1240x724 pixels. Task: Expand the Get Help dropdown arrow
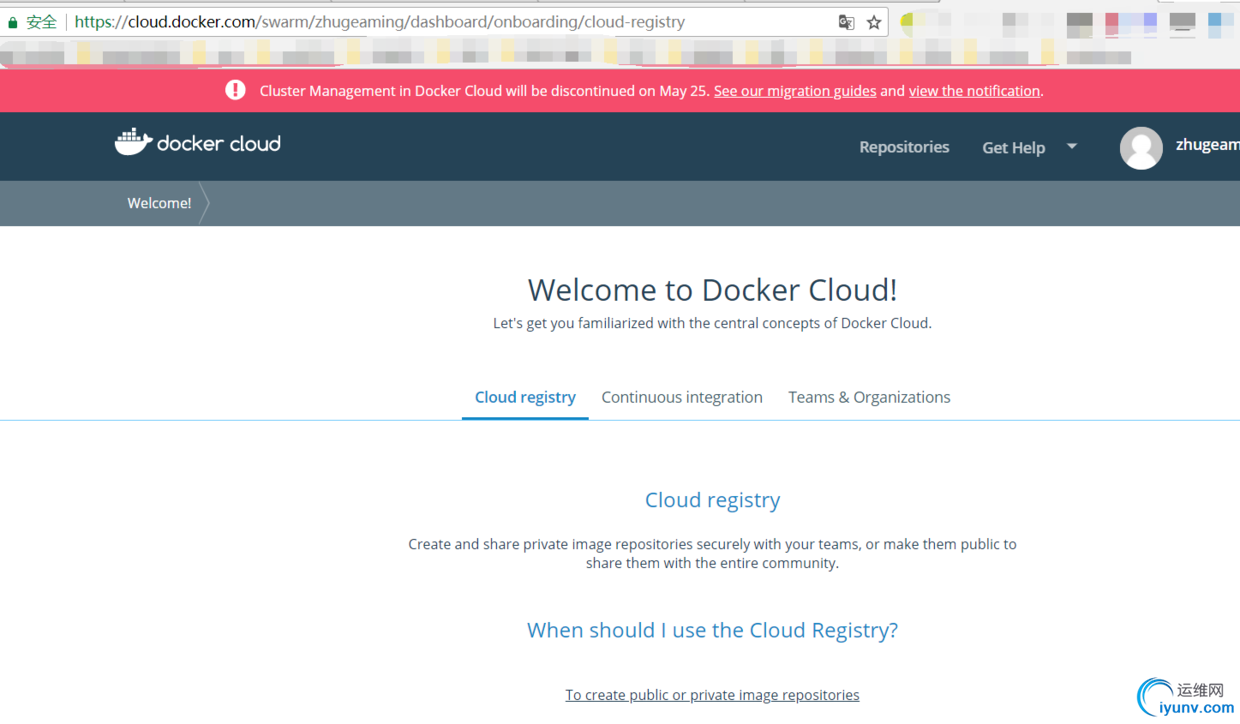[x=1072, y=146]
